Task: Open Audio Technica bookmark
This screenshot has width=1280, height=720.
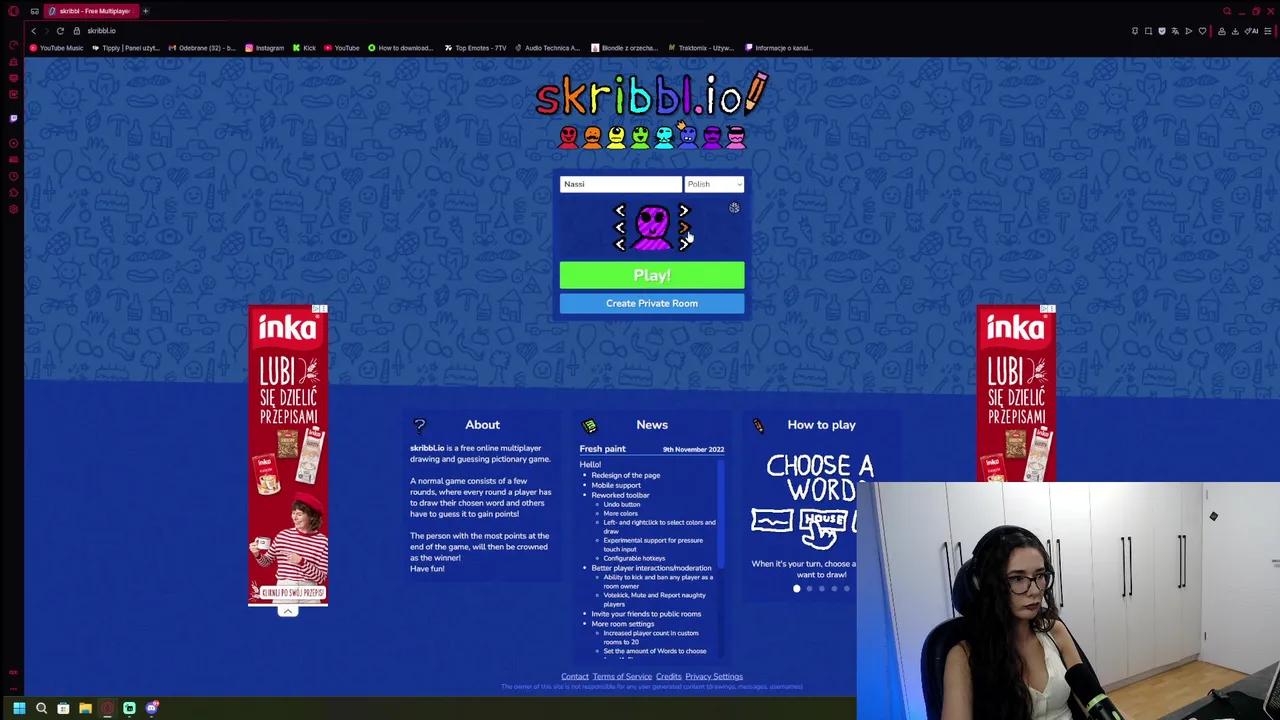Action: click(x=547, y=48)
